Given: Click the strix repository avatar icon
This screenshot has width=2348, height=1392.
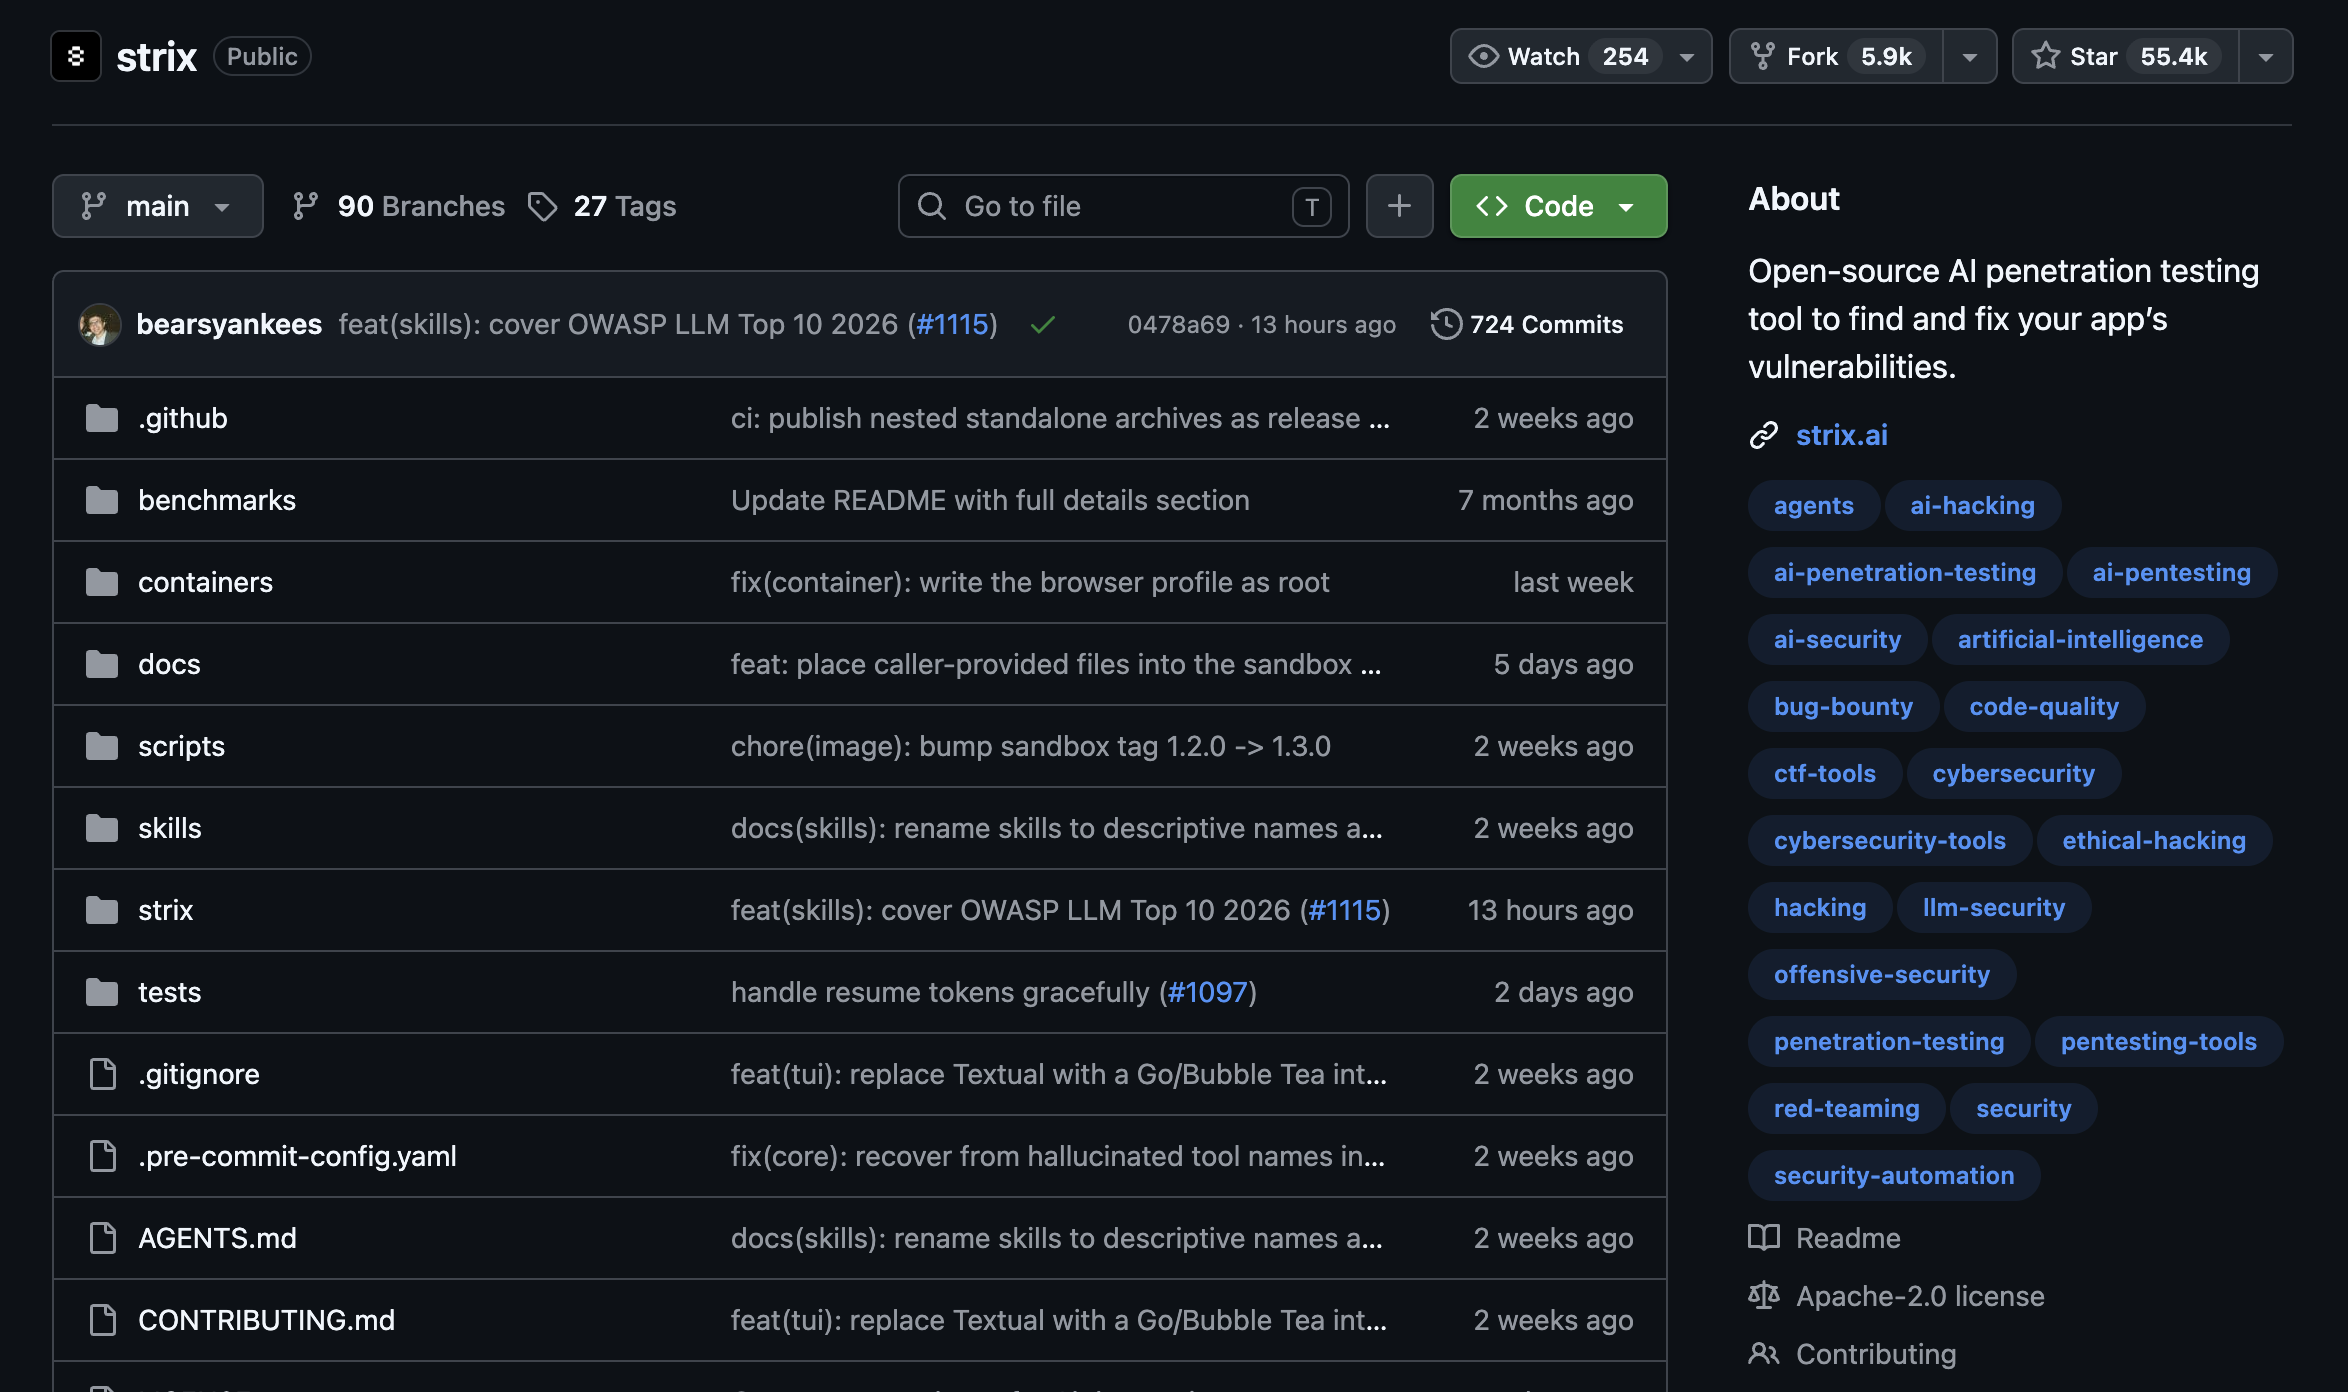Looking at the screenshot, I should click(x=76, y=57).
